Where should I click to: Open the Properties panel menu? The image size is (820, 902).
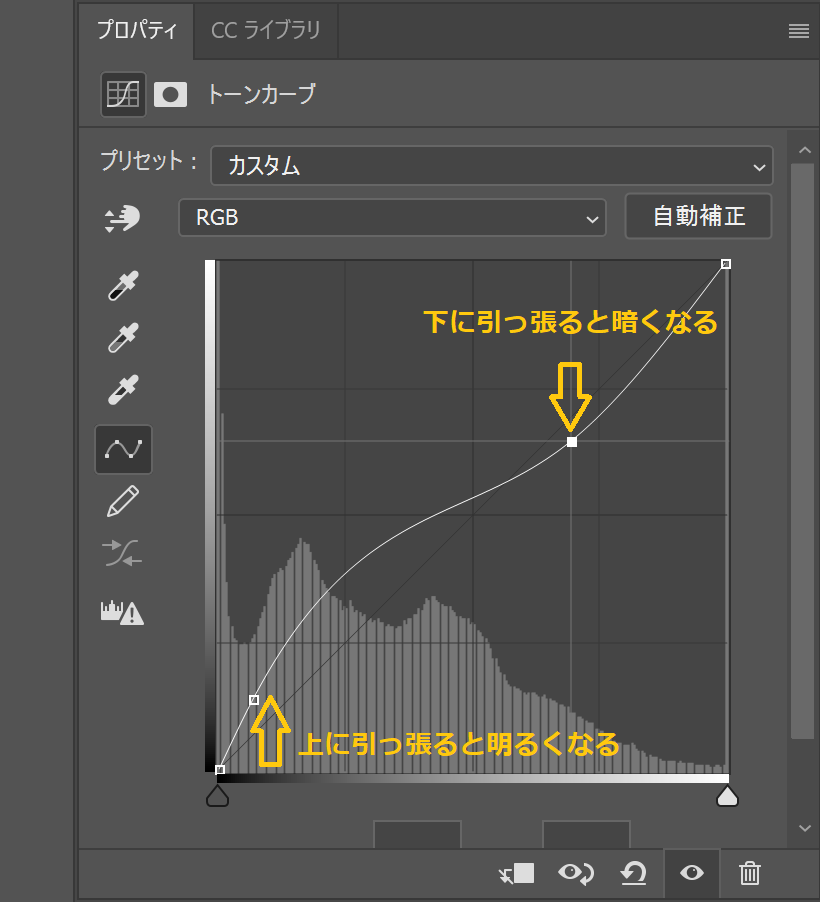(x=799, y=30)
